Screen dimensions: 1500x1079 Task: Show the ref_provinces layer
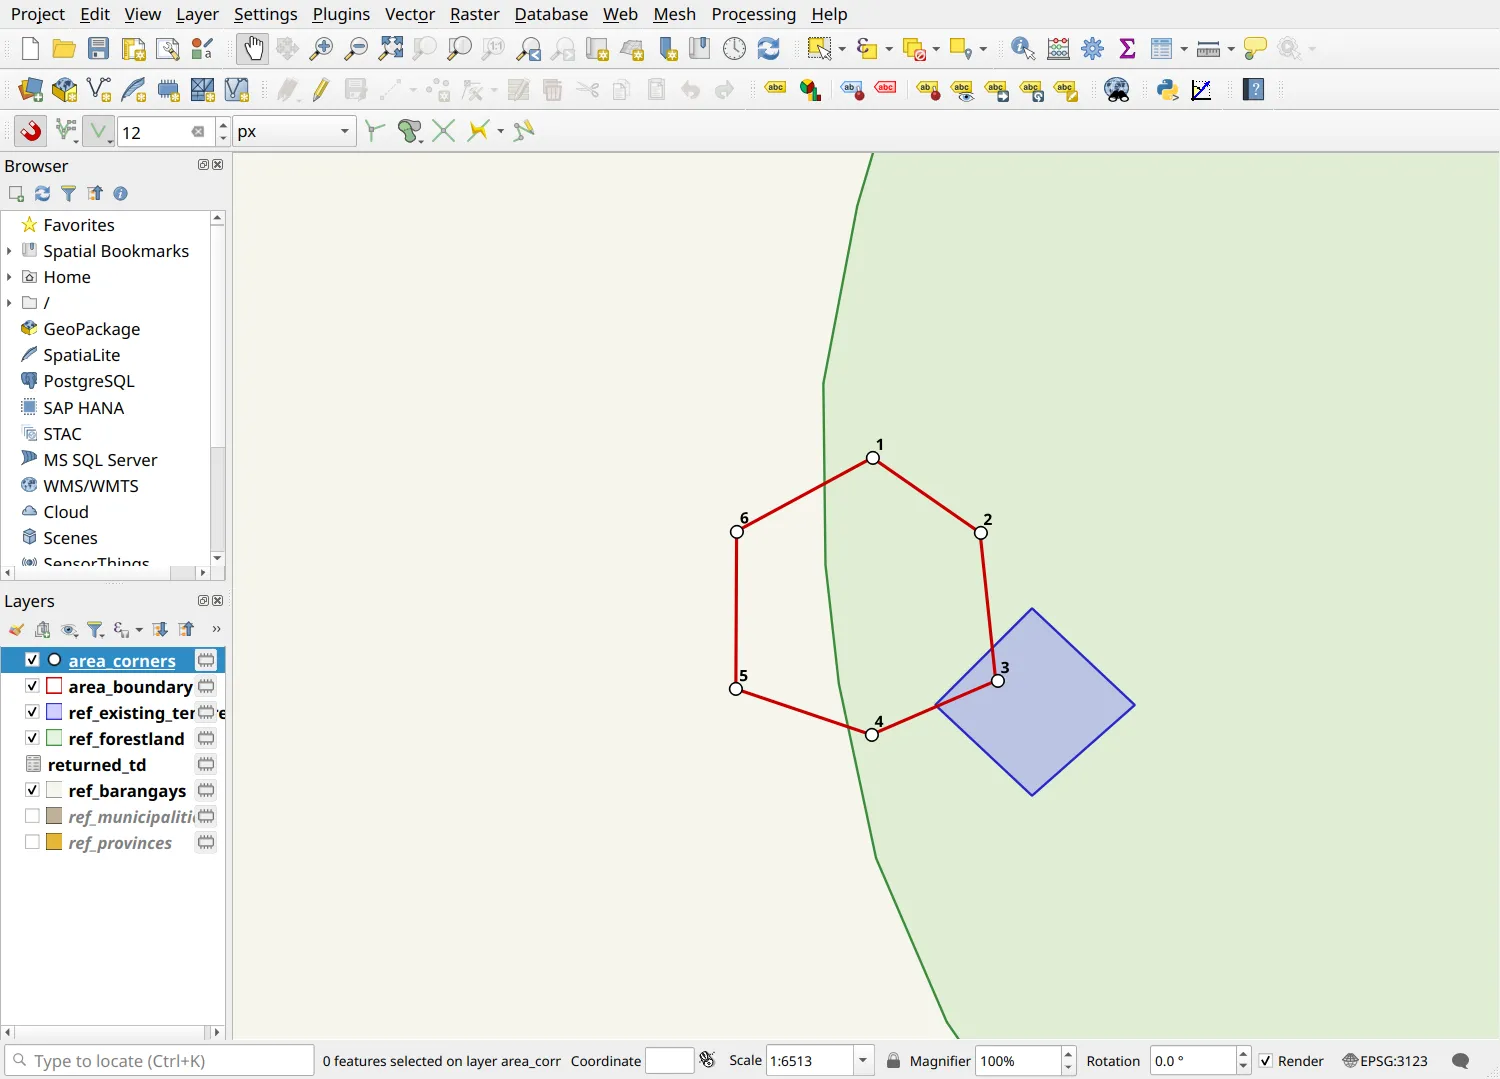point(32,842)
